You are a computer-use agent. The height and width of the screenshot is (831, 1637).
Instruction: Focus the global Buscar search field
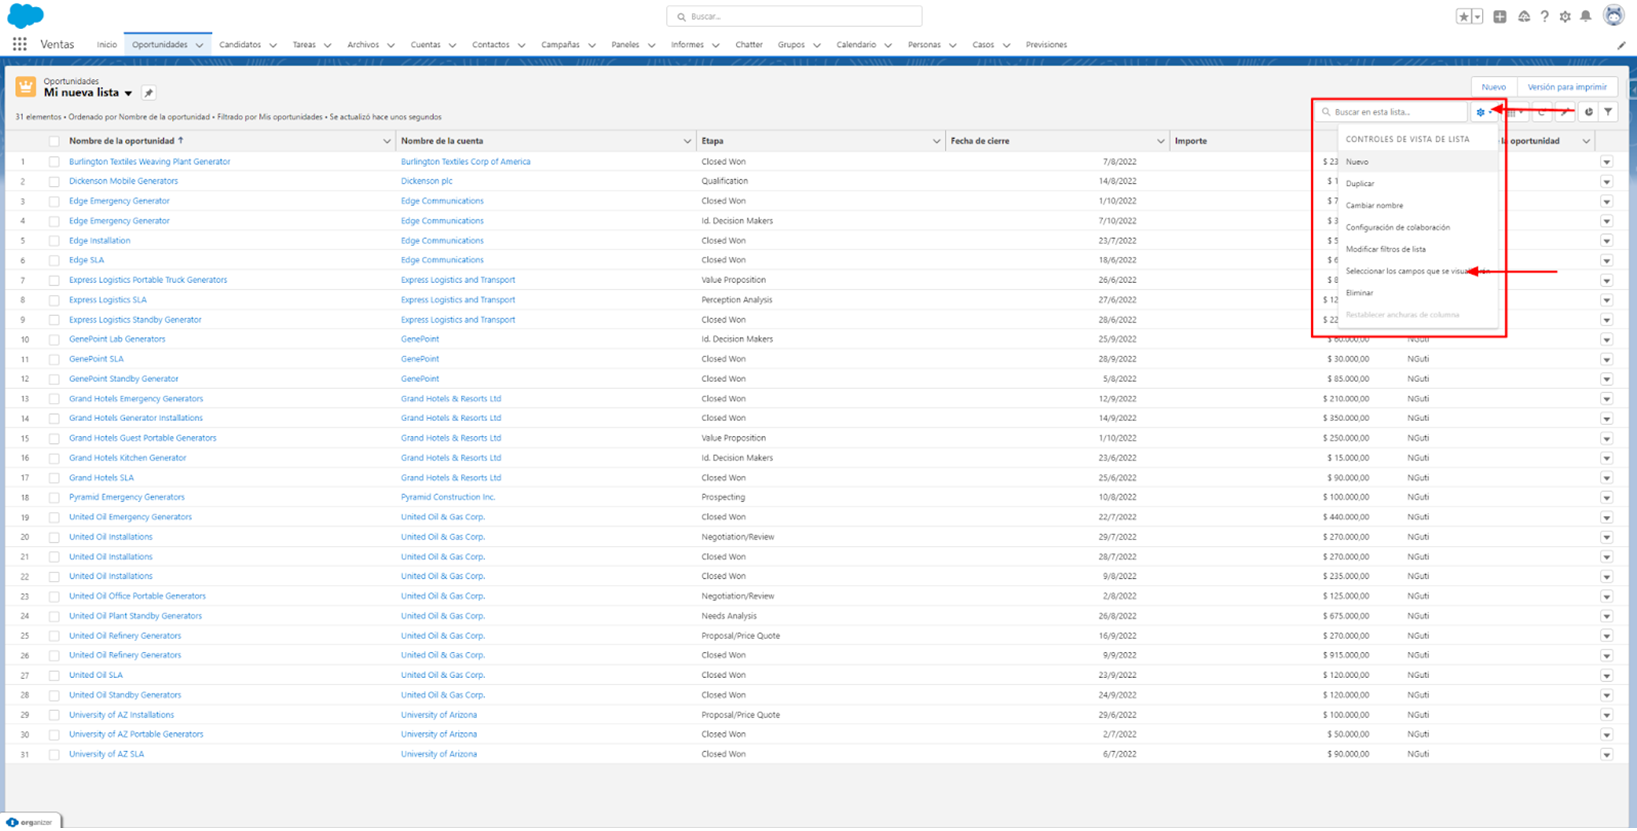tap(794, 16)
